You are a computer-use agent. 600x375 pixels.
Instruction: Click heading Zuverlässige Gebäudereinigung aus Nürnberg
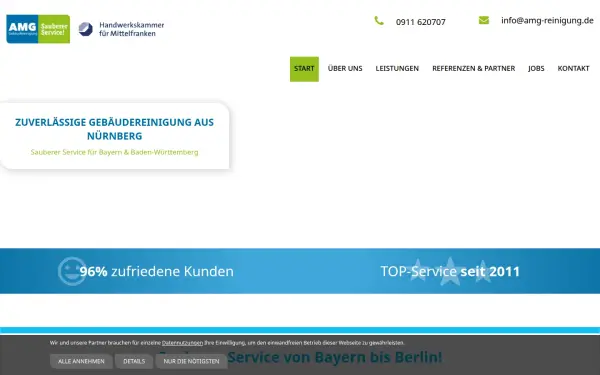114,129
